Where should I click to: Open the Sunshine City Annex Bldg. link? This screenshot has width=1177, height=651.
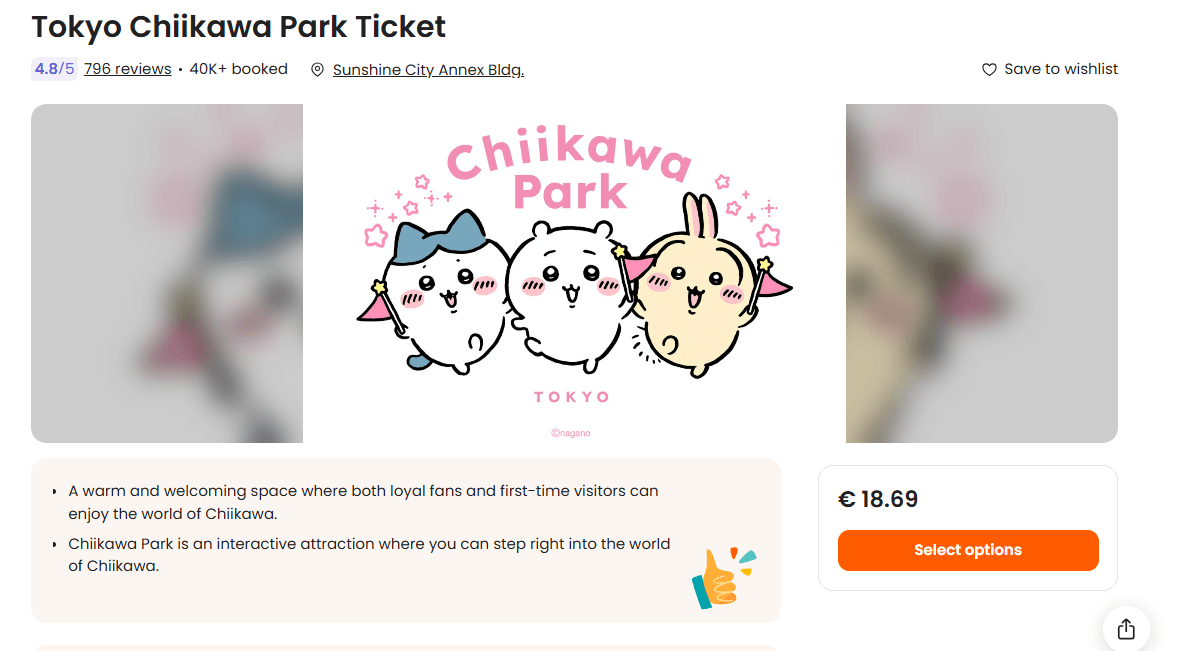428,70
